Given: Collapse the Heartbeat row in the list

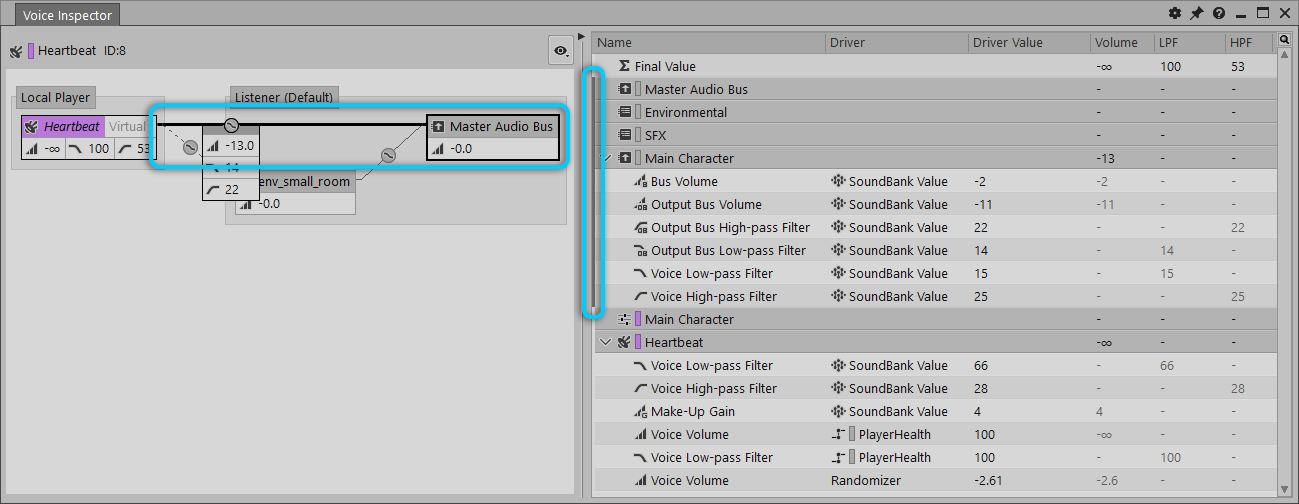Looking at the screenshot, I should tap(604, 343).
